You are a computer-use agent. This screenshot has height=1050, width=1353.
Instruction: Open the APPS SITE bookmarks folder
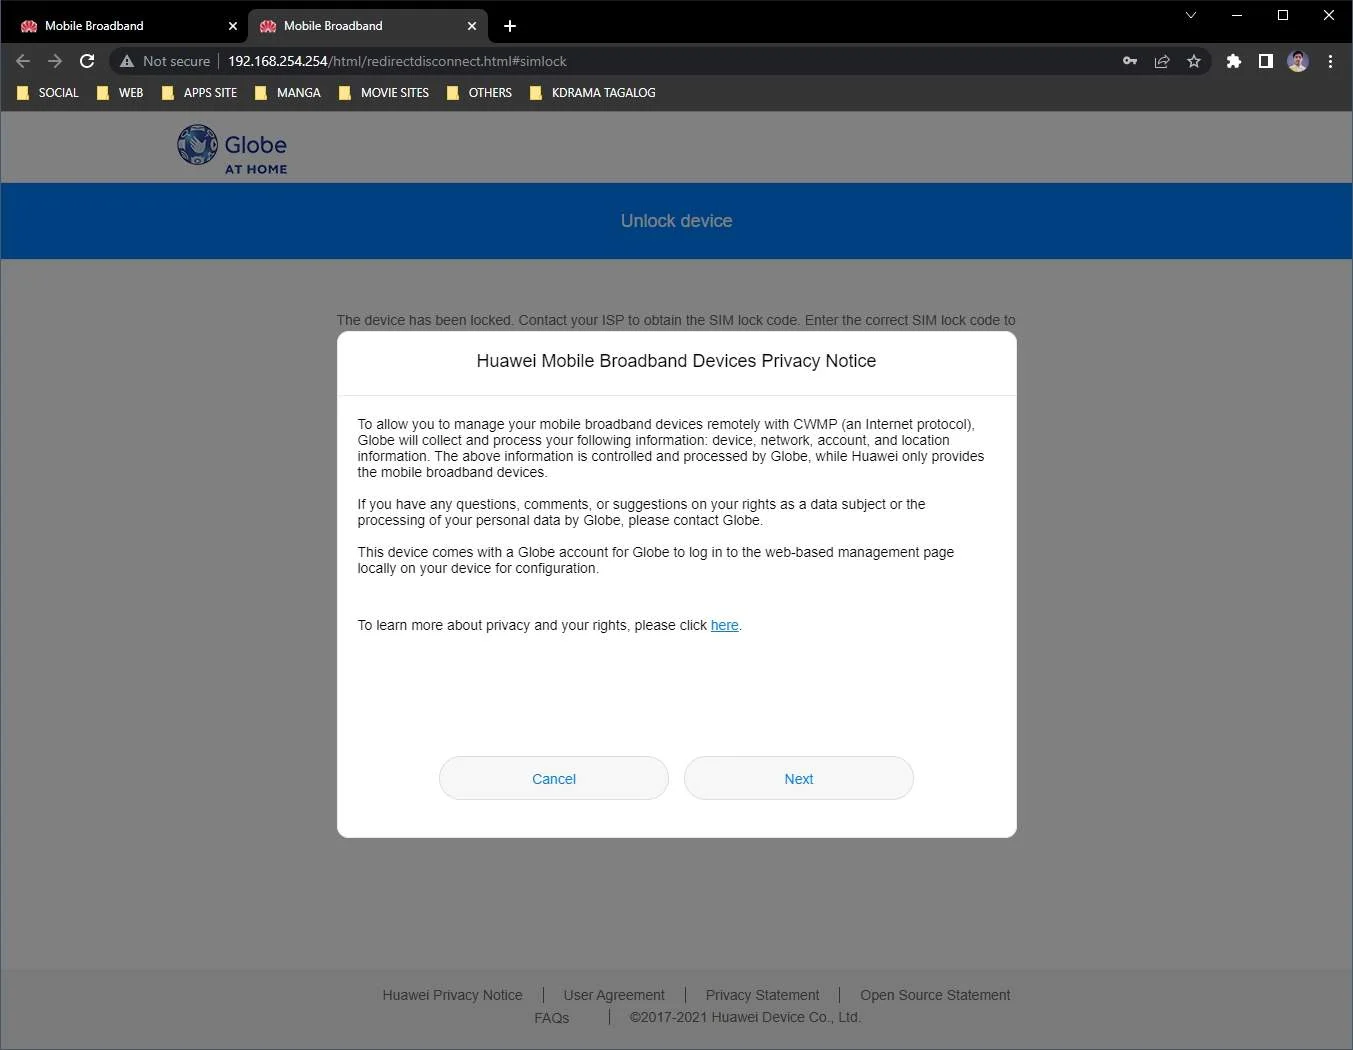[199, 93]
